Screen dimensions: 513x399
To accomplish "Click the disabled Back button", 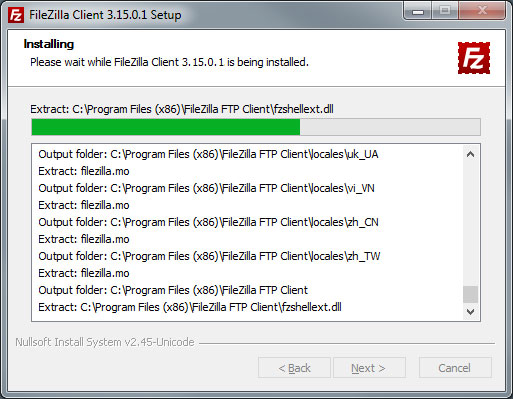I will tap(294, 368).
